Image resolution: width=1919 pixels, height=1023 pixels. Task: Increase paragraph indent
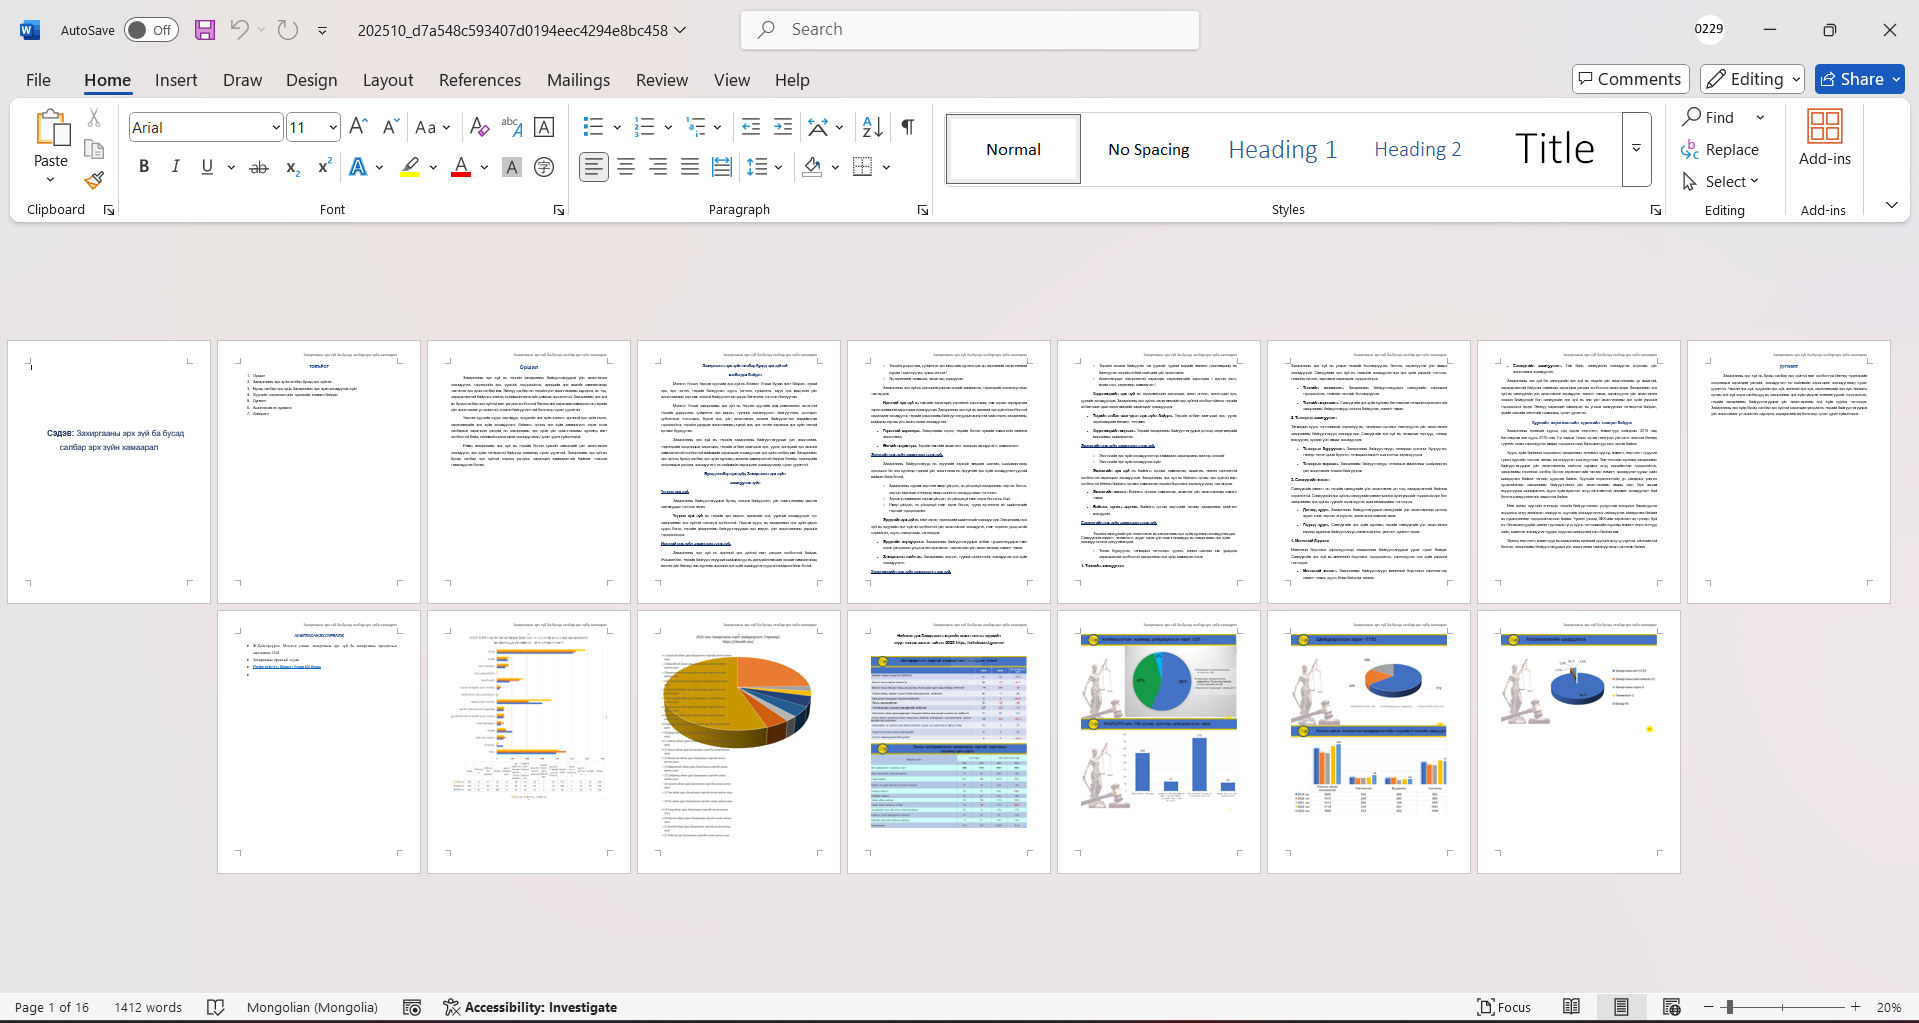tap(783, 127)
